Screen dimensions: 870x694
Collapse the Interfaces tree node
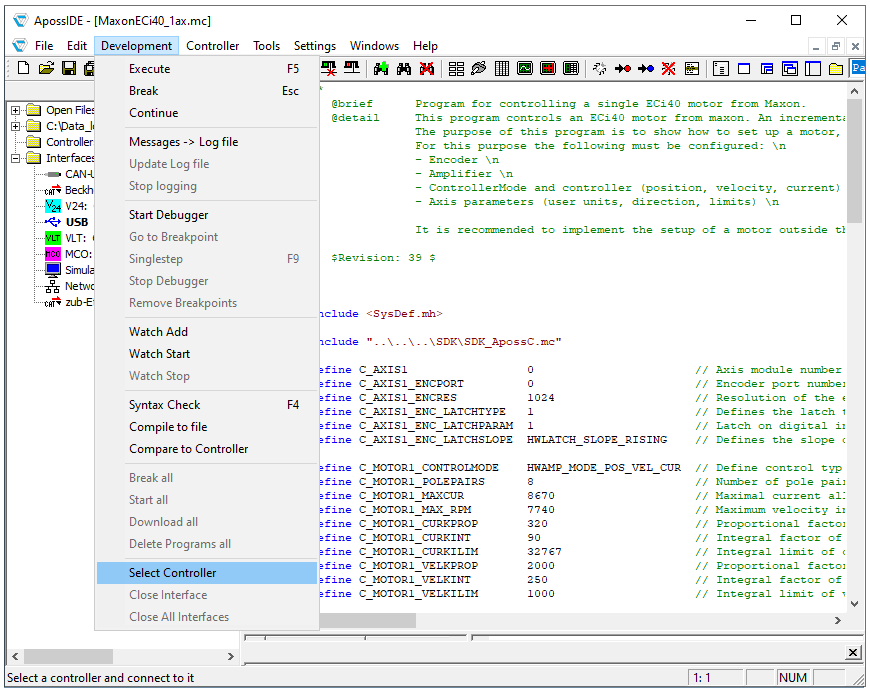pyautogui.click(x=16, y=158)
